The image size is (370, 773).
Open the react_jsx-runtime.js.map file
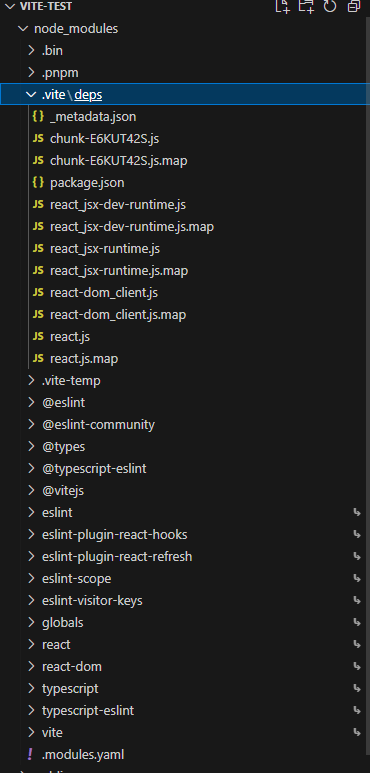pos(119,271)
